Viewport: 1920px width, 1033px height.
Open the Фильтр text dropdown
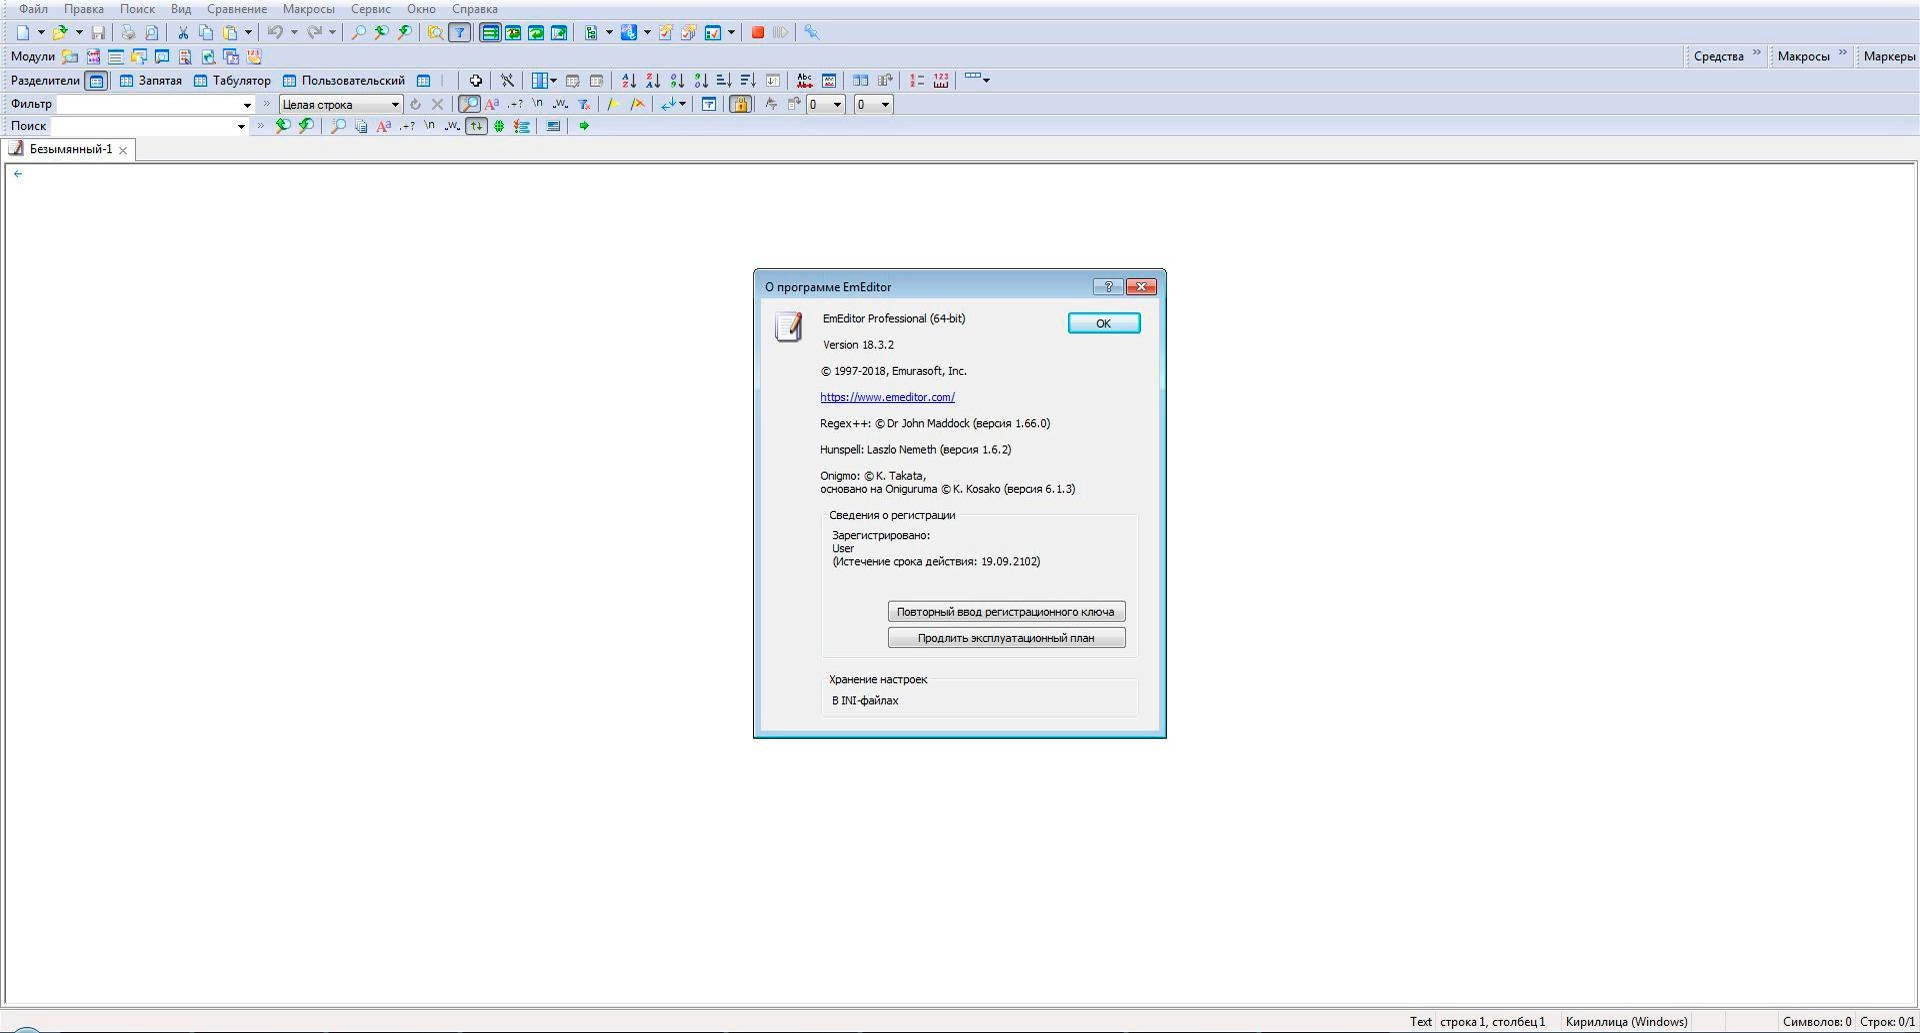247,105
